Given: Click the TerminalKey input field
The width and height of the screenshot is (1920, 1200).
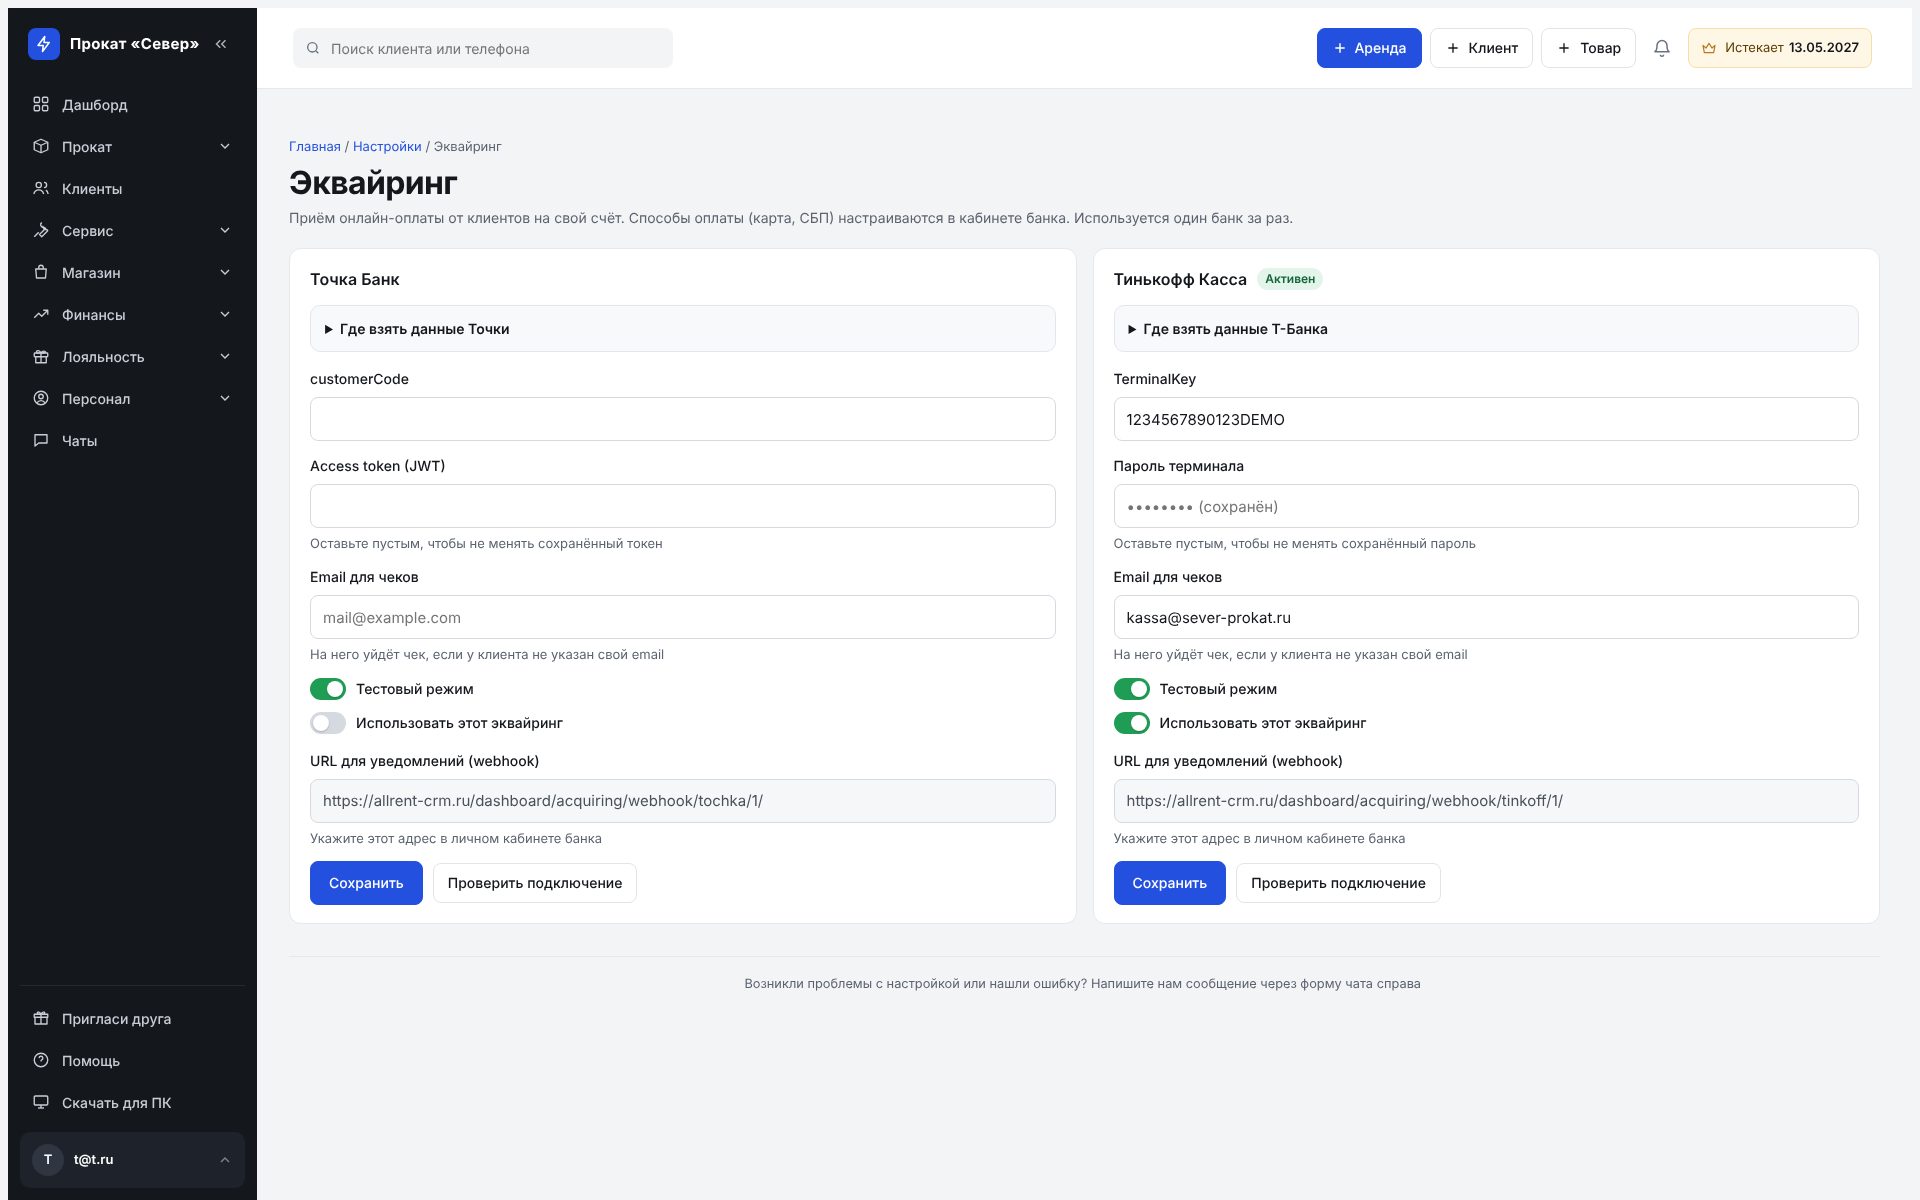Looking at the screenshot, I should [x=1485, y=419].
